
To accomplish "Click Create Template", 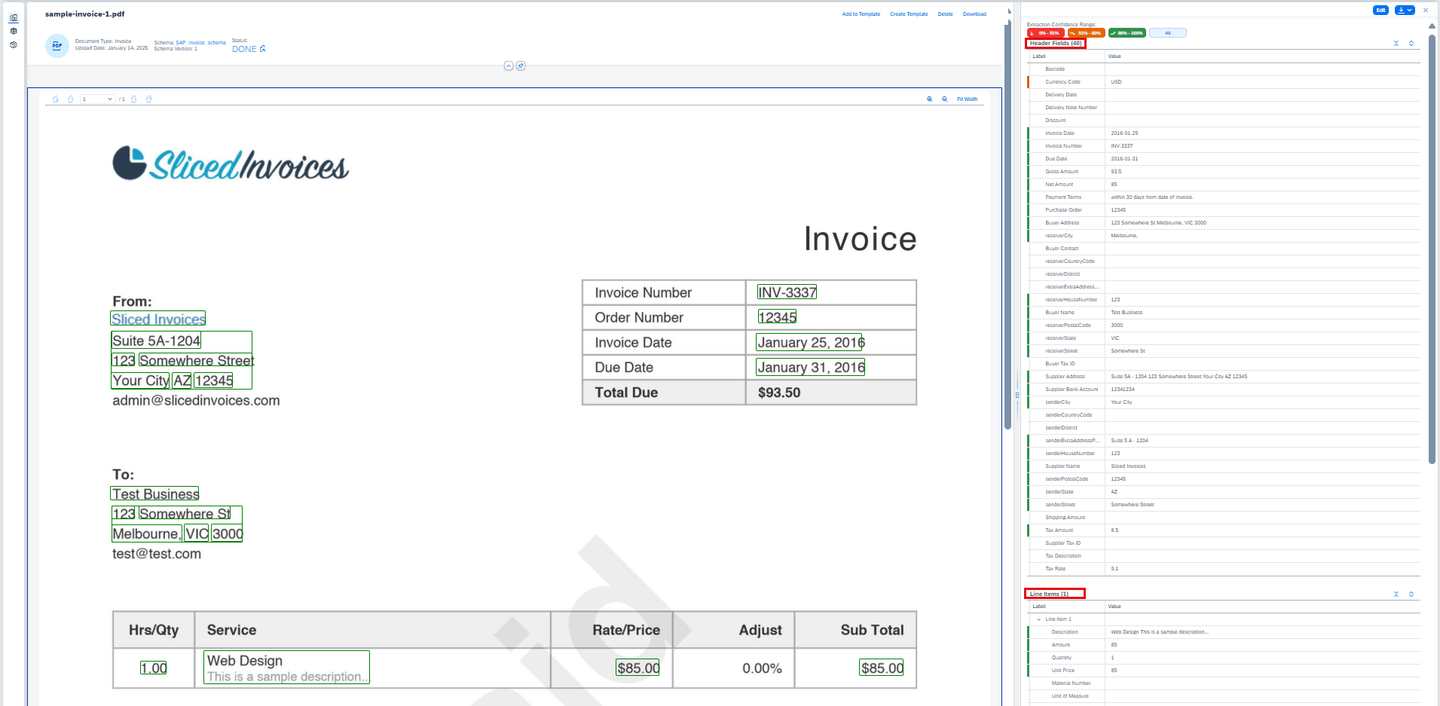I will pos(909,14).
